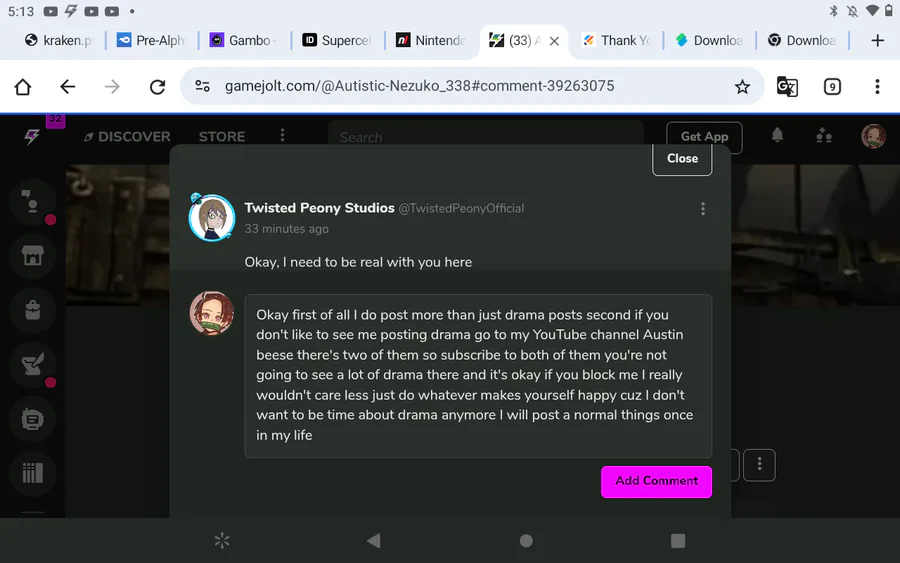Switch to the Supercell browser tab
This screenshot has height=563, width=900.
[337, 40]
